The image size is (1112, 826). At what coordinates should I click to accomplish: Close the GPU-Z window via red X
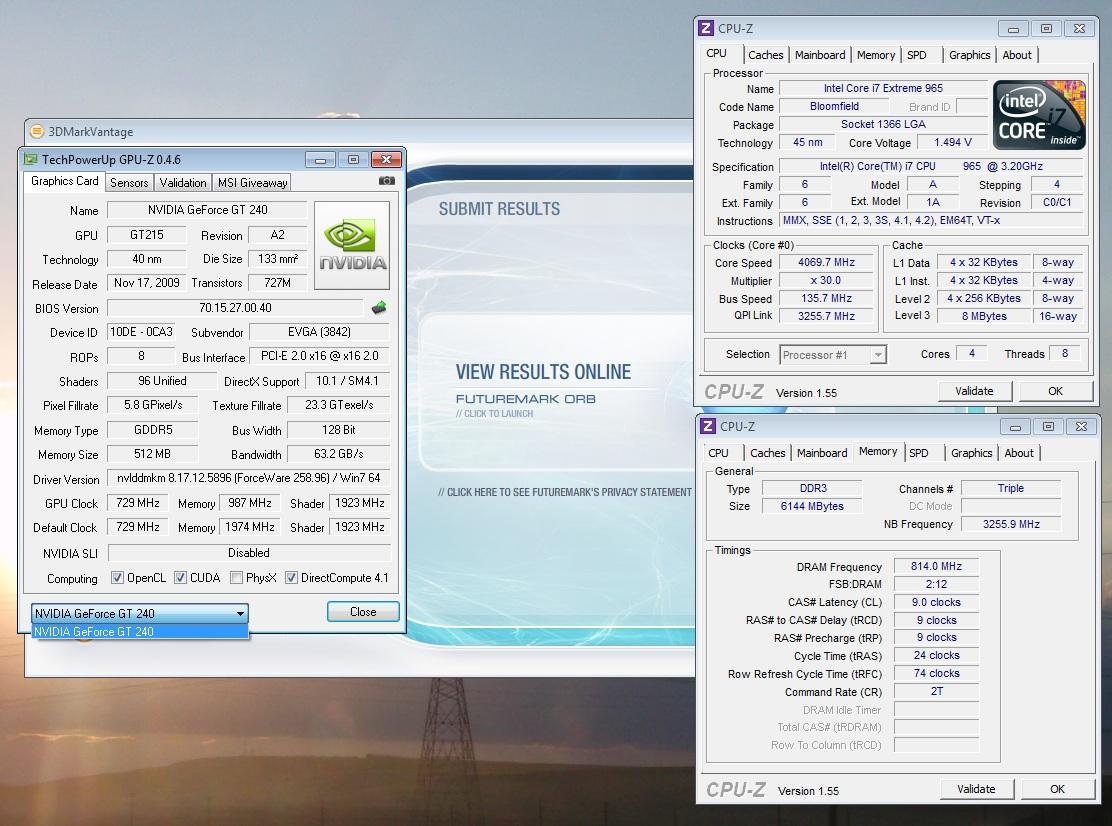click(387, 160)
